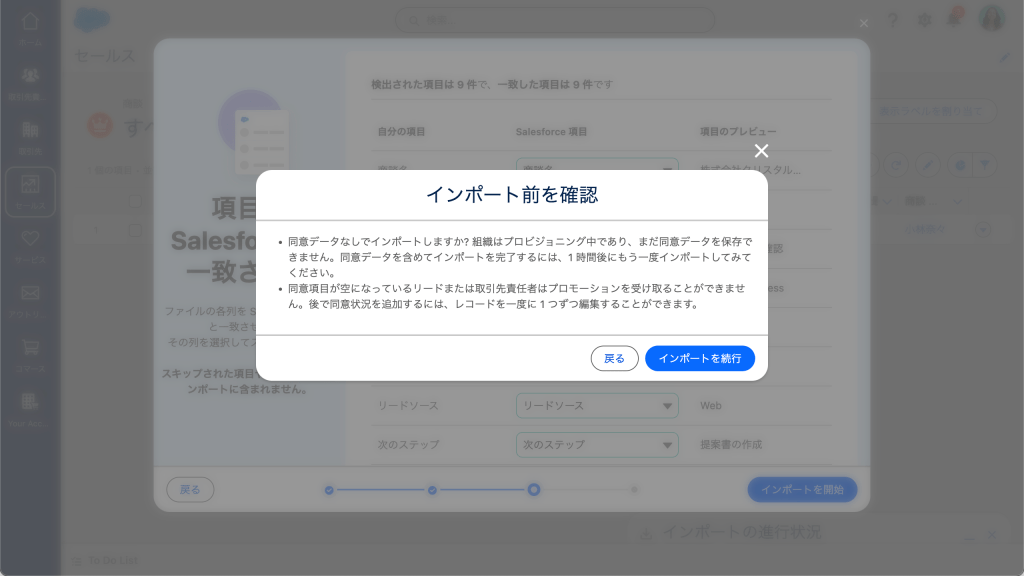Screen dimensions: 1024x576
Task: Close the import wizard with top X
Action: click(863, 24)
